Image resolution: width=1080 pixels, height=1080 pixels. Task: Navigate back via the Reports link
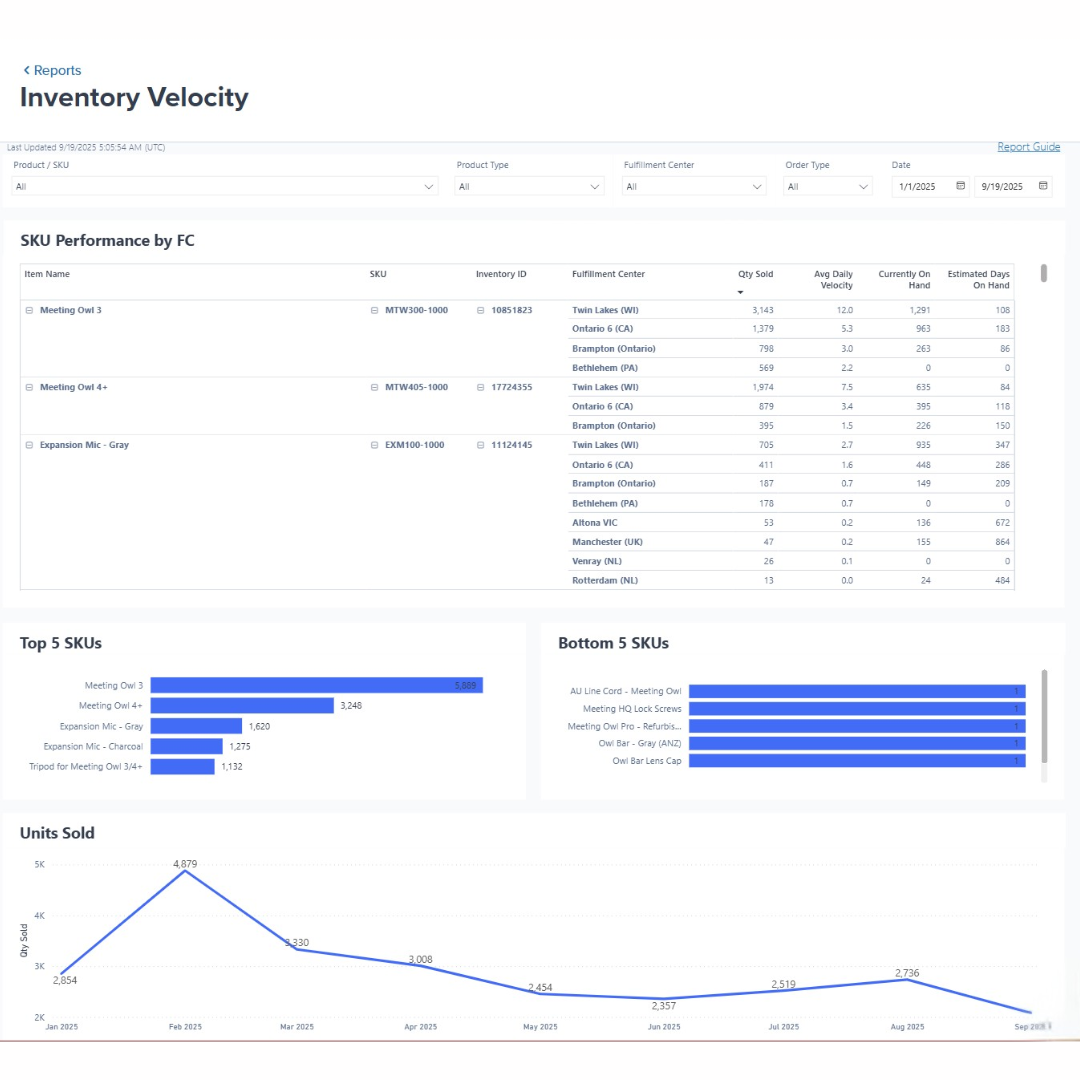[x=57, y=70]
